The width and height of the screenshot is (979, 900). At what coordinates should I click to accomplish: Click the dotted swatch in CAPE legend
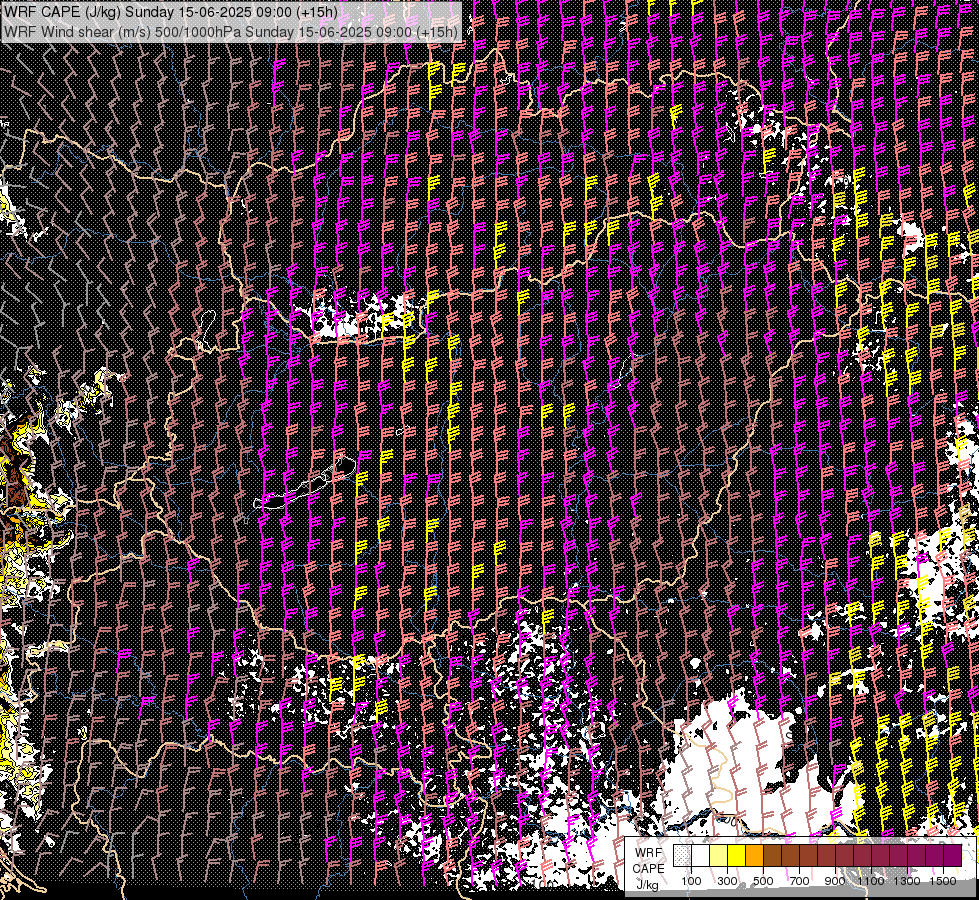click(682, 855)
